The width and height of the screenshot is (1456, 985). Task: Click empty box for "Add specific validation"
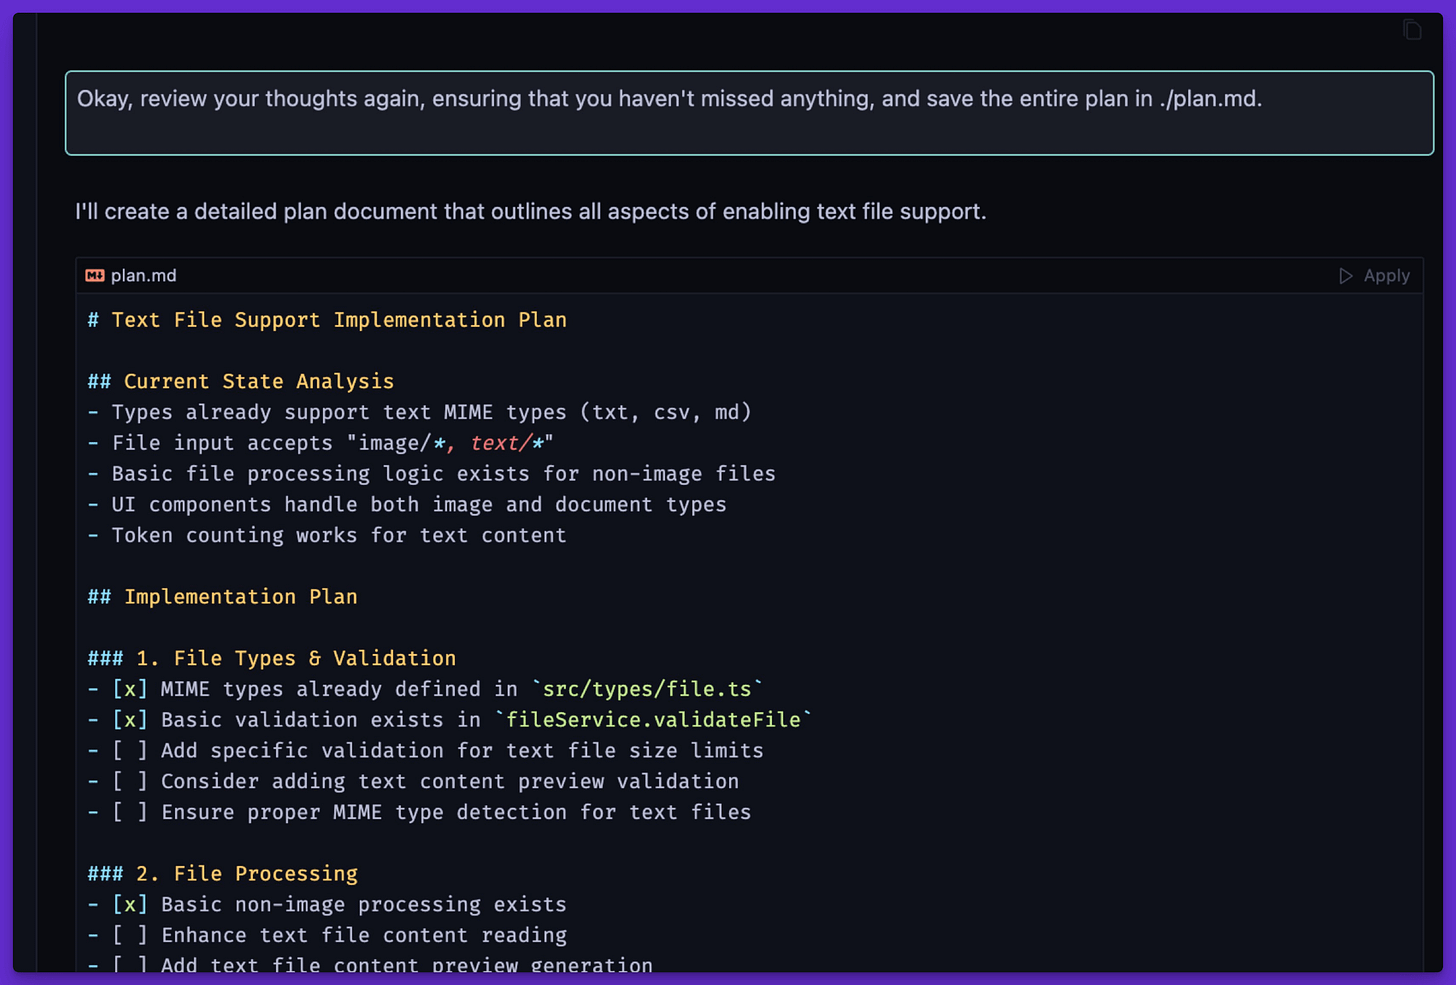(130, 751)
